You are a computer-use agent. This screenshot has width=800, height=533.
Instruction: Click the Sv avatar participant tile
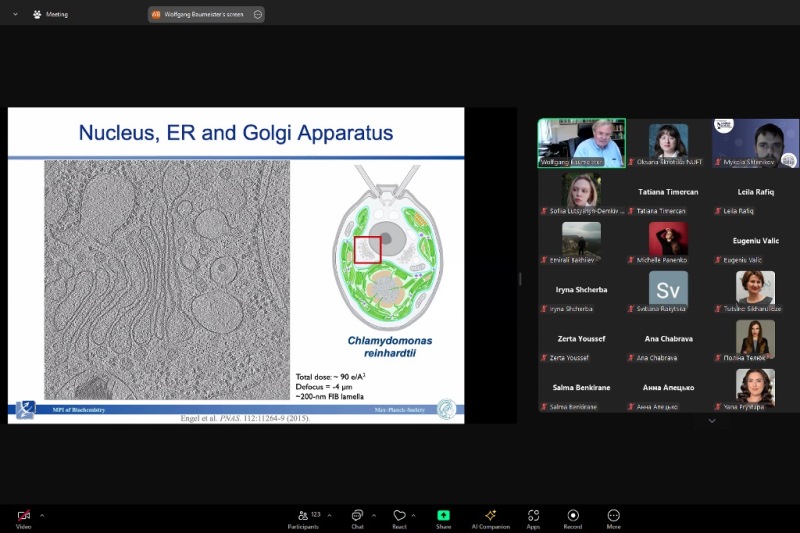point(668,289)
